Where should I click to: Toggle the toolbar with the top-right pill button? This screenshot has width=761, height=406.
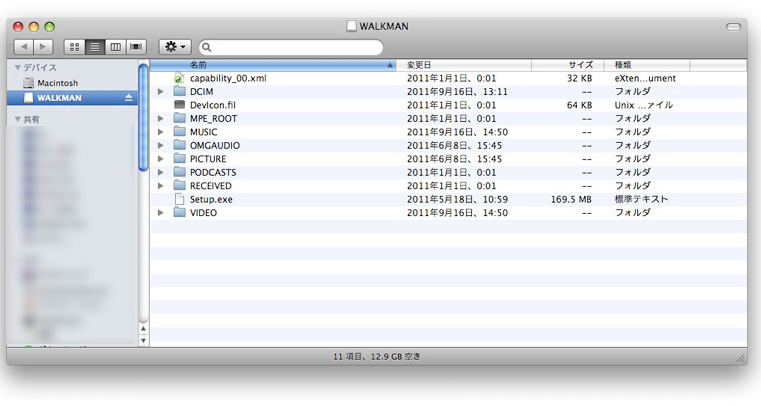pyautogui.click(x=734, y=26)
